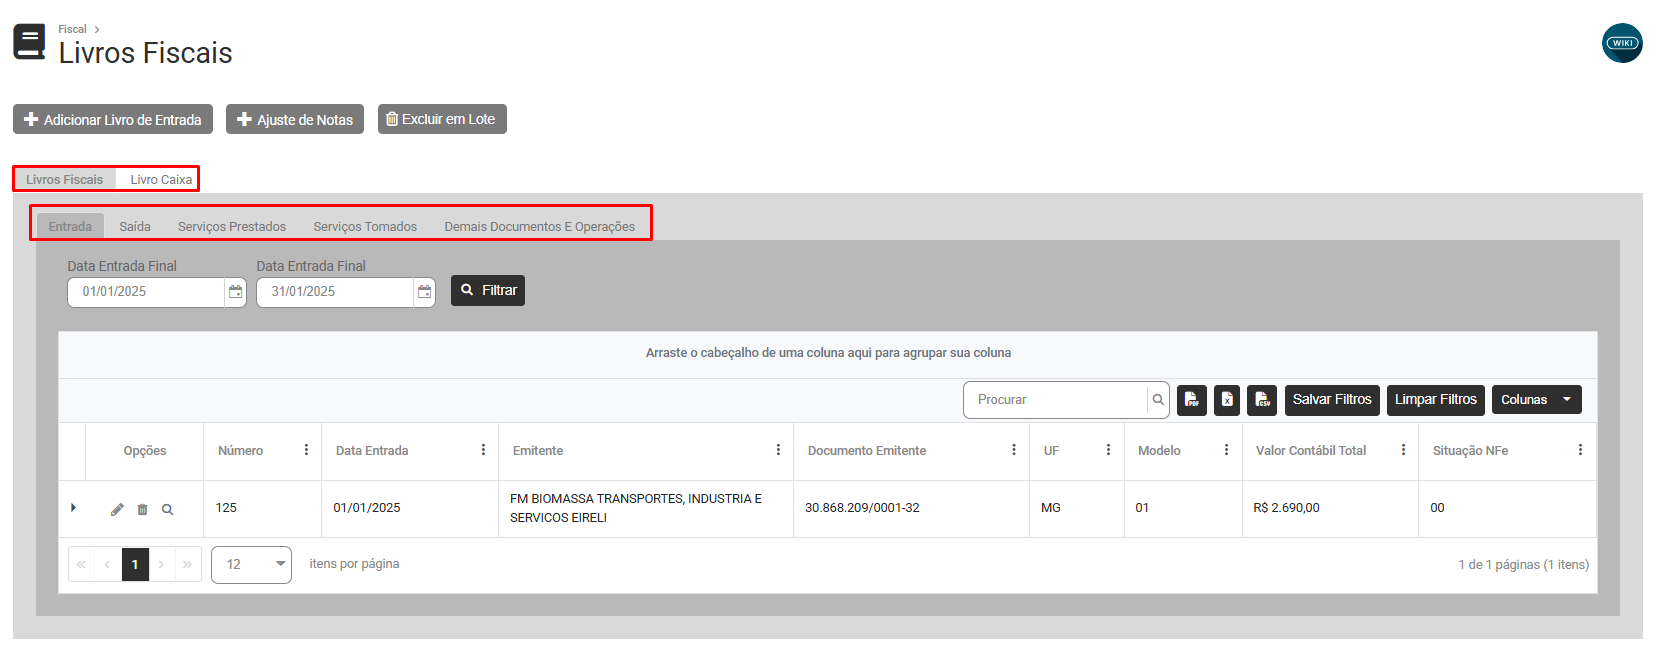Click the end date field with 31/01/2025

tap(335, 292)
